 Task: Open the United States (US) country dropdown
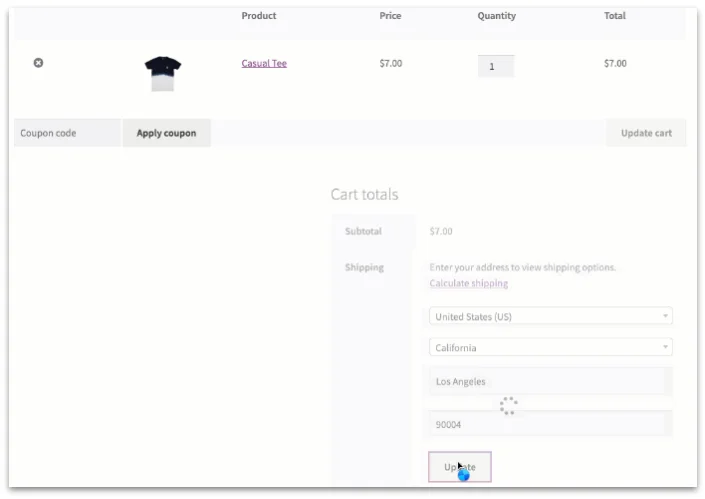tap(550, 316)
